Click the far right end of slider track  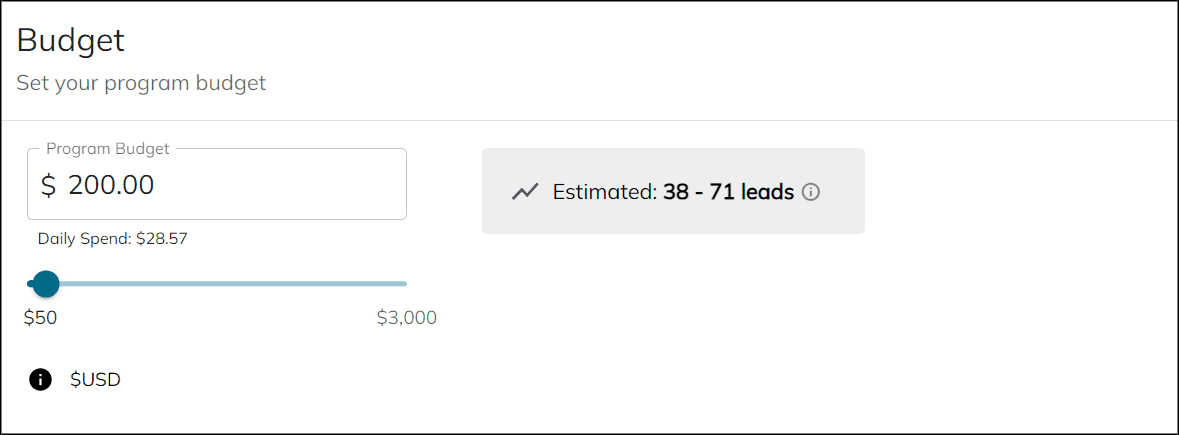(405, 284)
